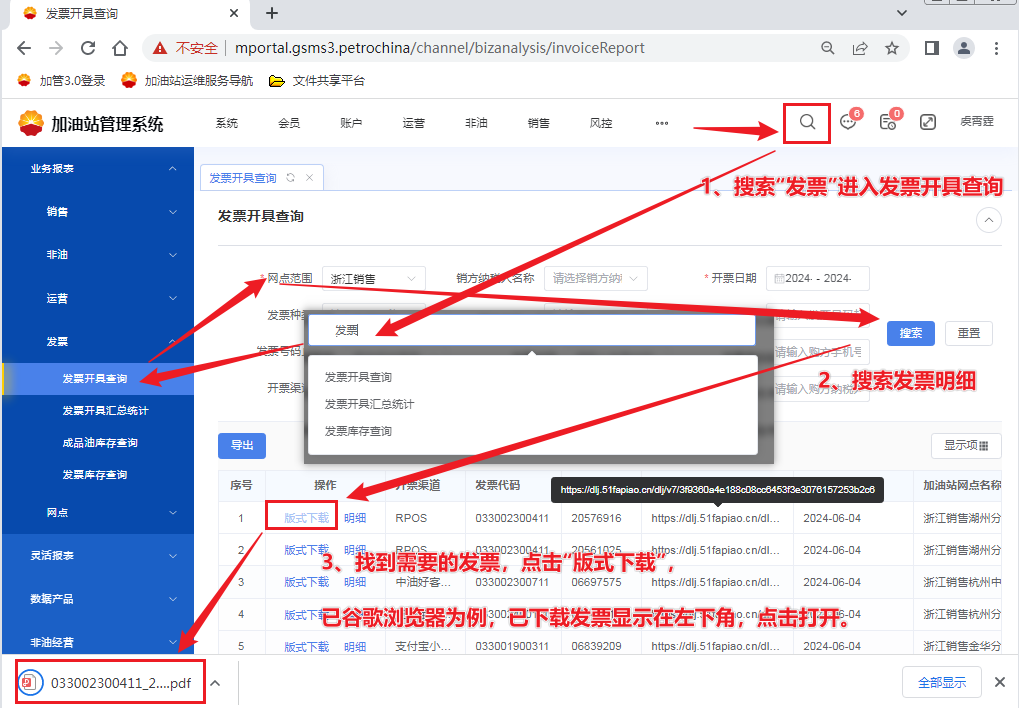
Task: Collapse the search form with round chevron
Action: (x=988, y=219)
